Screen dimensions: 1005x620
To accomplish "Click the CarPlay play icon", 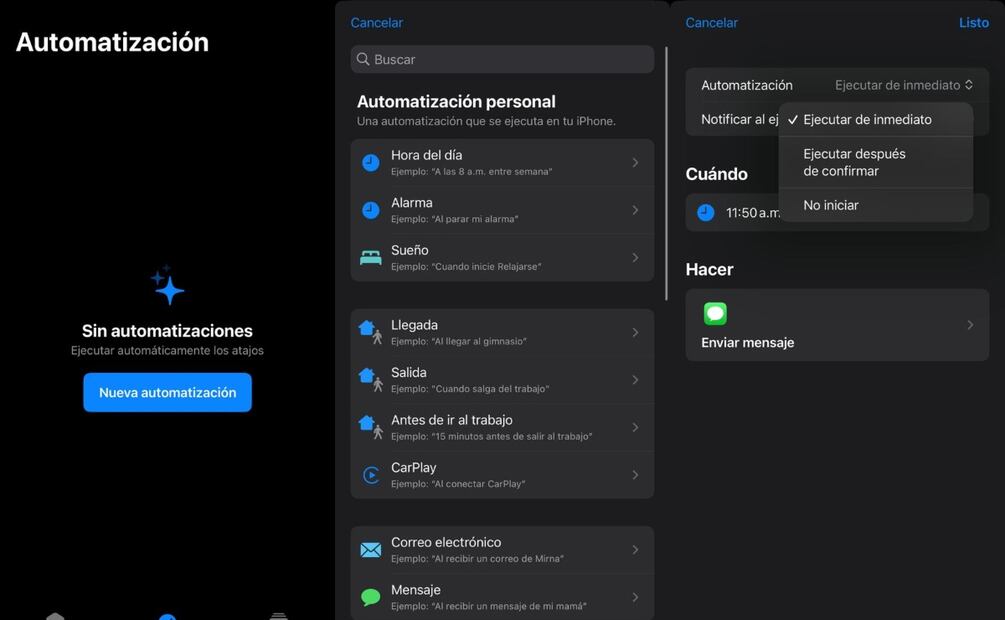I will pyautogui.click(x=371, y=475).
